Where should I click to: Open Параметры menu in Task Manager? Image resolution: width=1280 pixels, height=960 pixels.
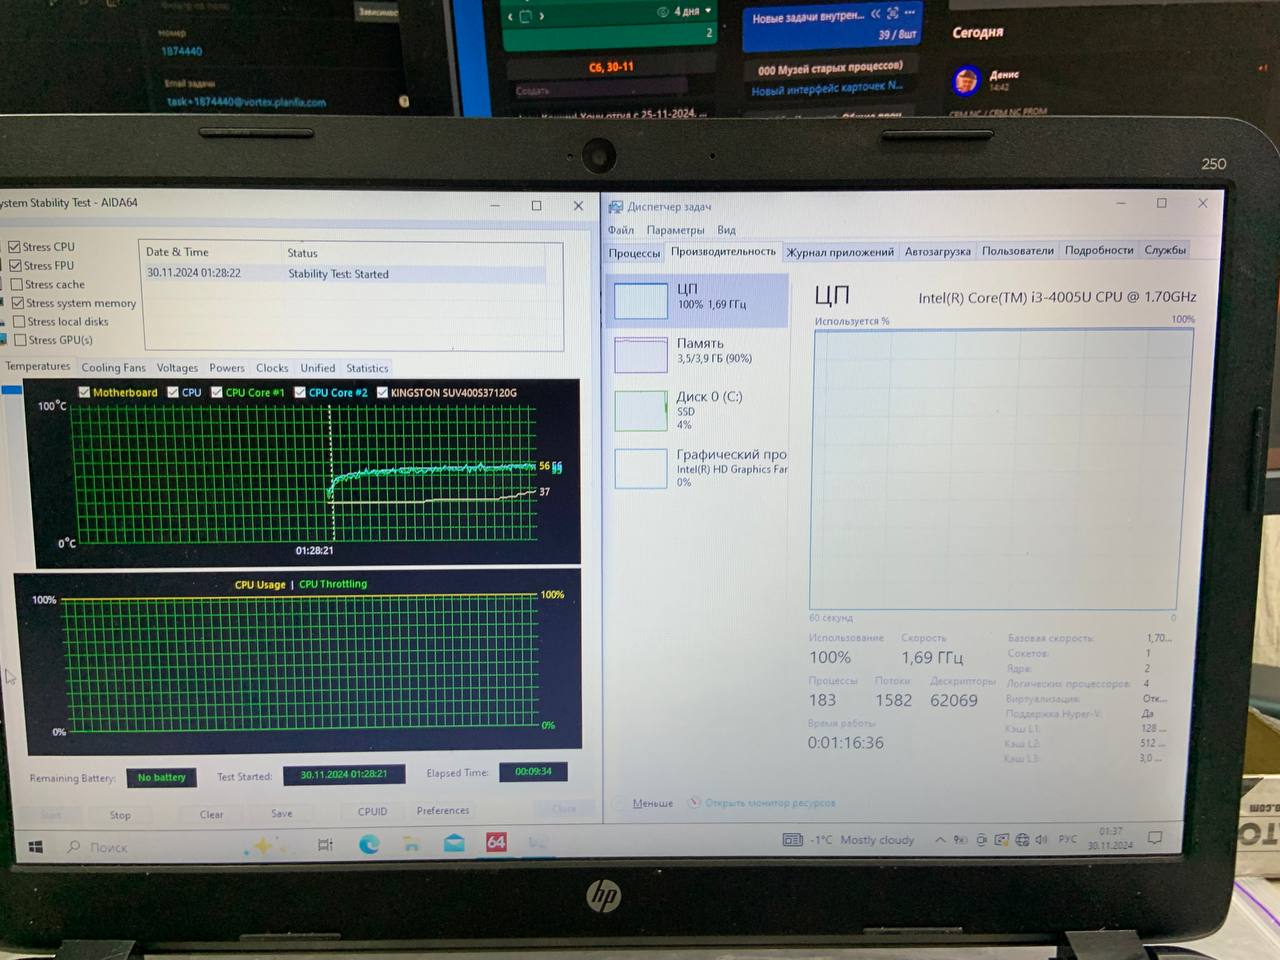coord(675,230)
